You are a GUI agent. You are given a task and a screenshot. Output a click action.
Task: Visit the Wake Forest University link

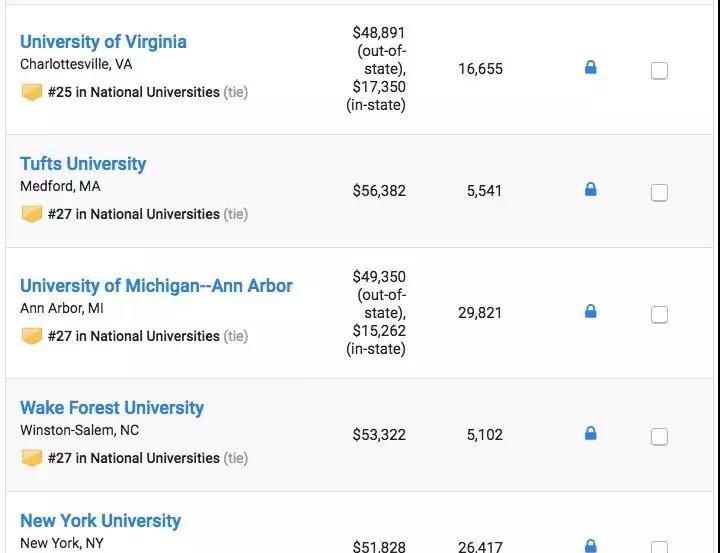click(112, 408)
